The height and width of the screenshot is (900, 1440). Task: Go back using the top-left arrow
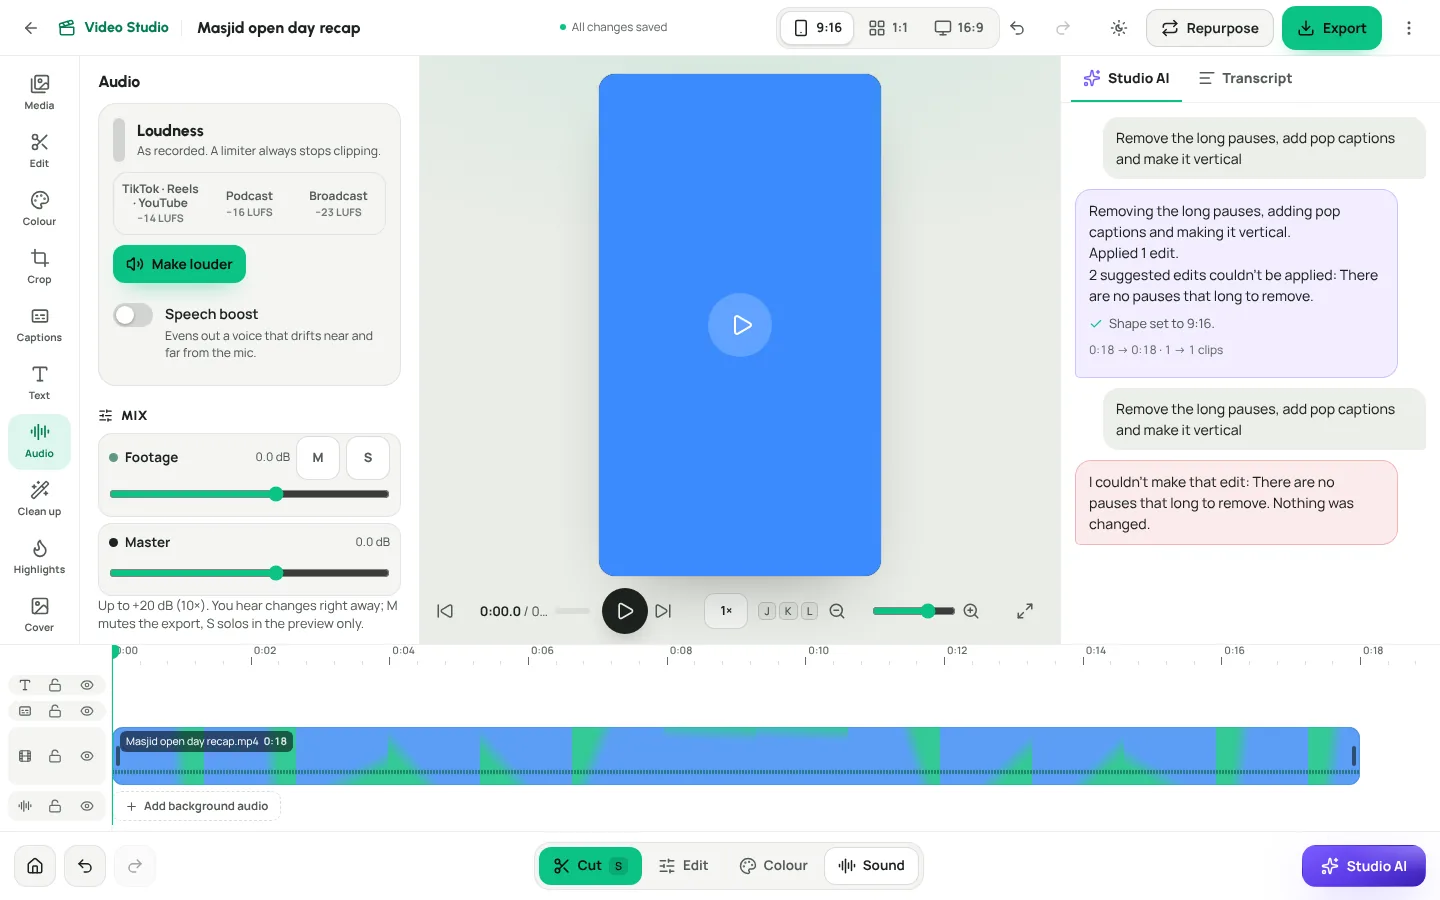coord(31,28)
